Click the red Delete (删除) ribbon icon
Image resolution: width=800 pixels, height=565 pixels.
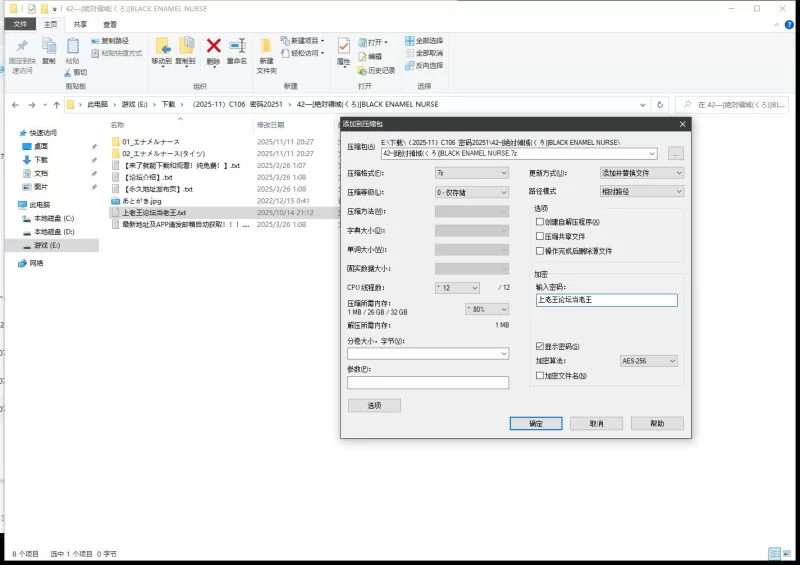(213, 46)
